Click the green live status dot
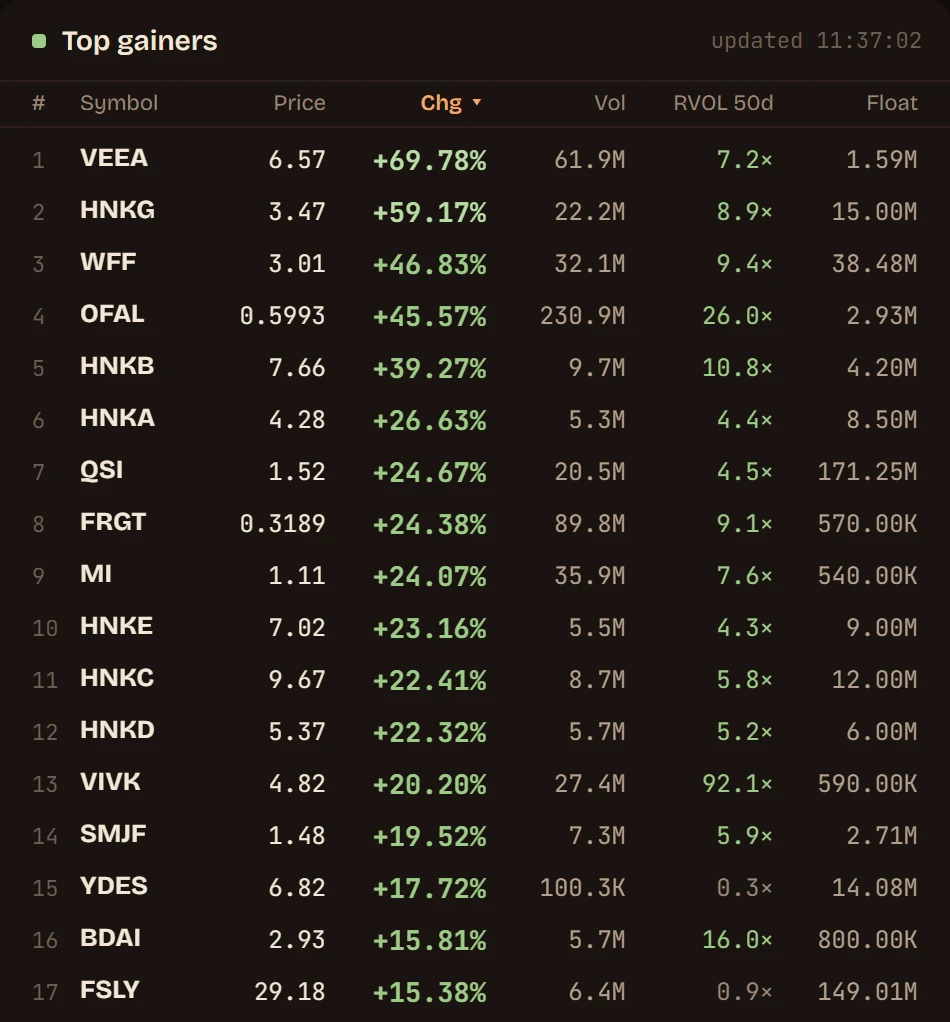 click(39, 42)
